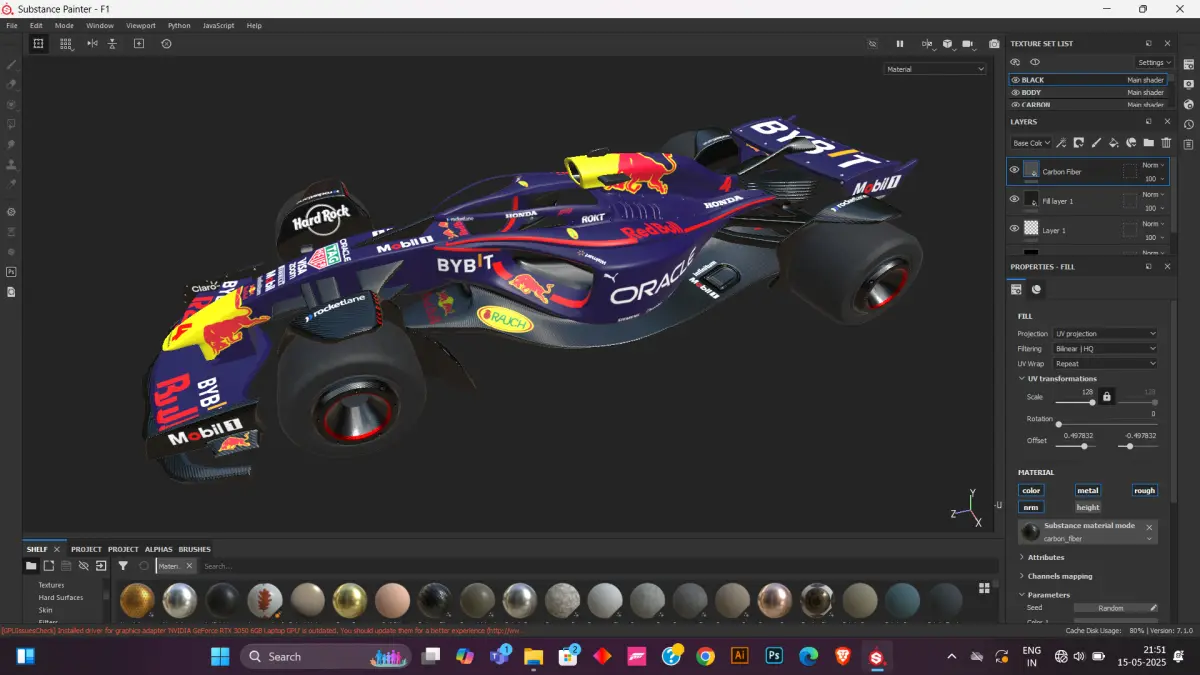The width and height of the screenshot is (1200, 675).
Task: Open Texture Set Settings sidebar icon
Action: click(x=1189, y=64)
